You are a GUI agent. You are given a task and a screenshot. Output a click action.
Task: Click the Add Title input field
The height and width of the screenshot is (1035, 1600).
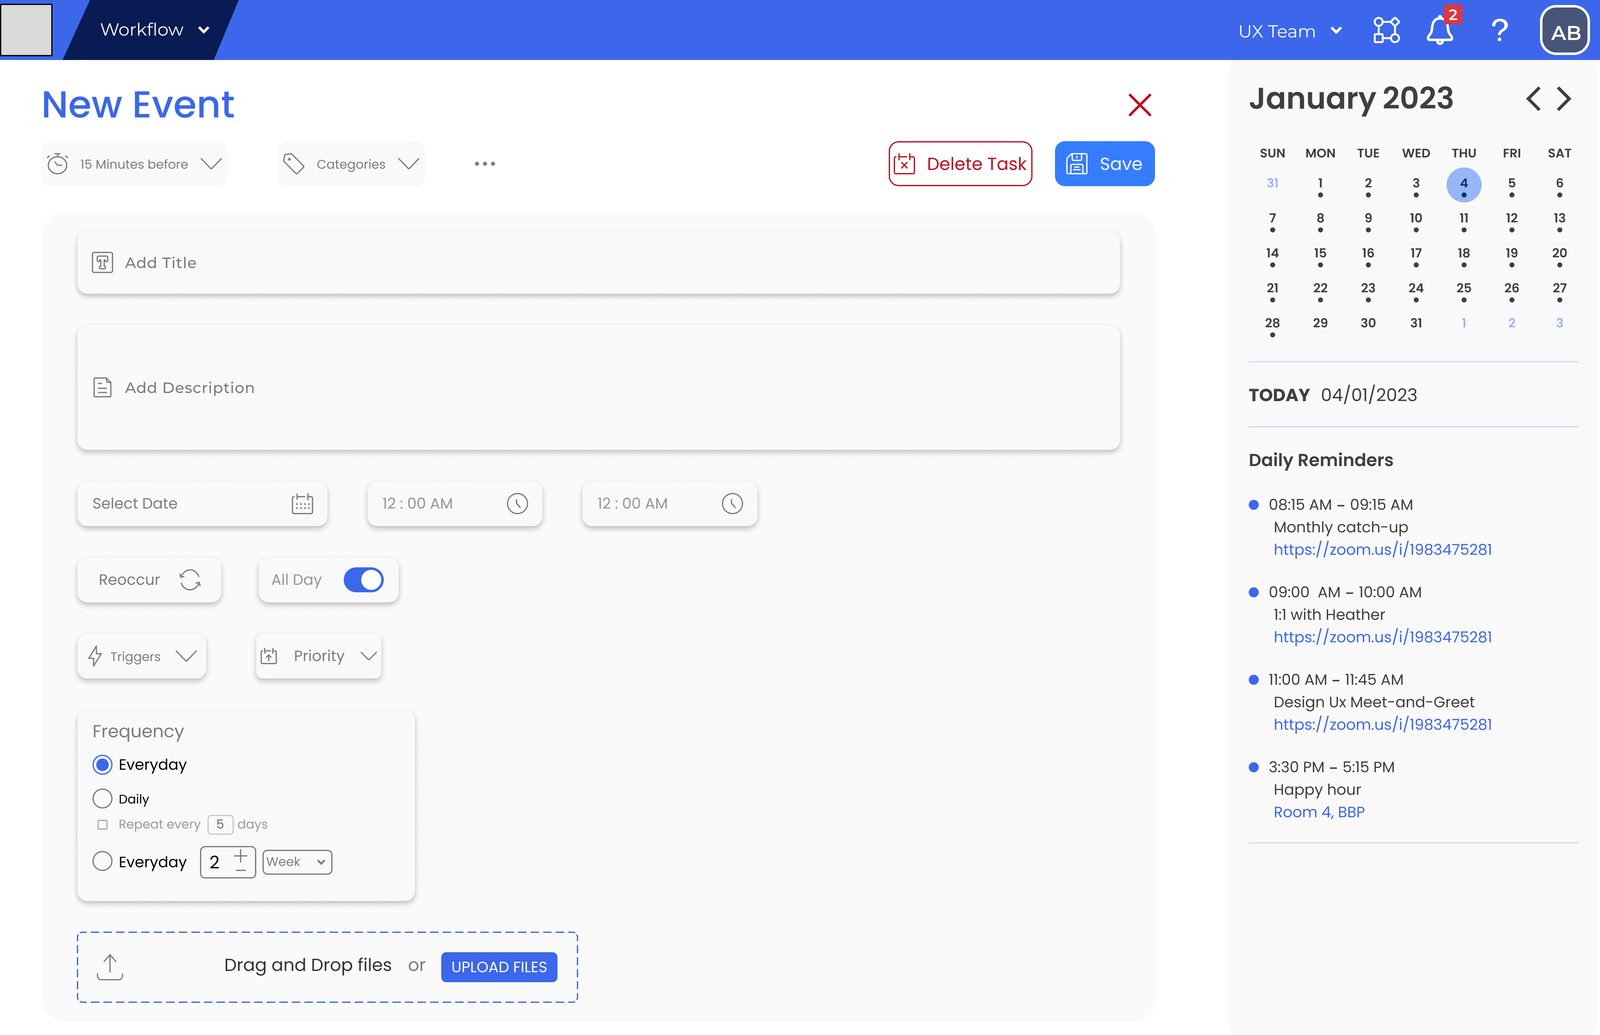click(598, 263)
